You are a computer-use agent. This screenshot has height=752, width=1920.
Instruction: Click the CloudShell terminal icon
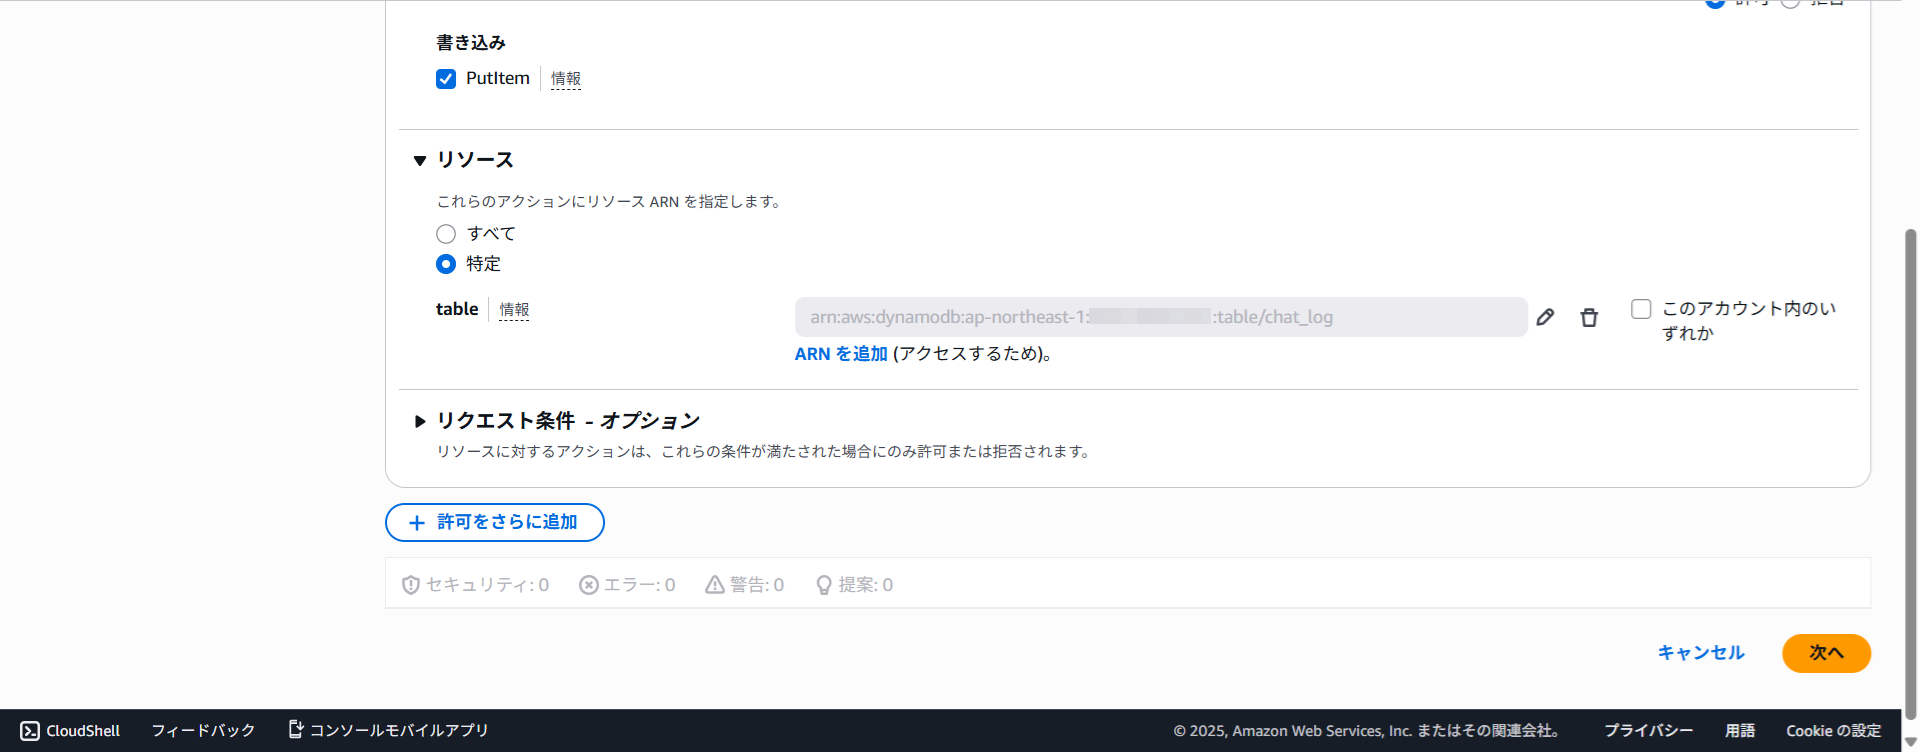pos(30,731)
